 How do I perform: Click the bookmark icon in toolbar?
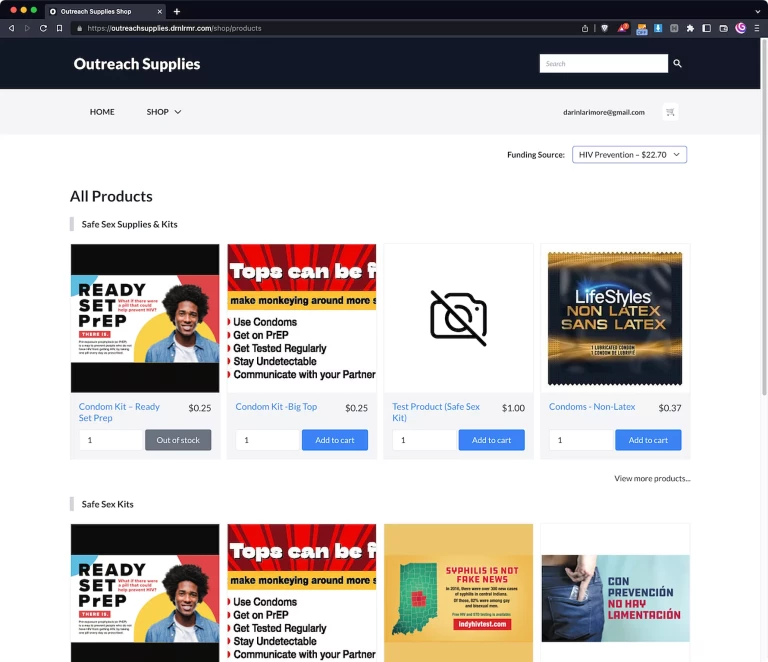pyautogui.click(x=59, y=28)
